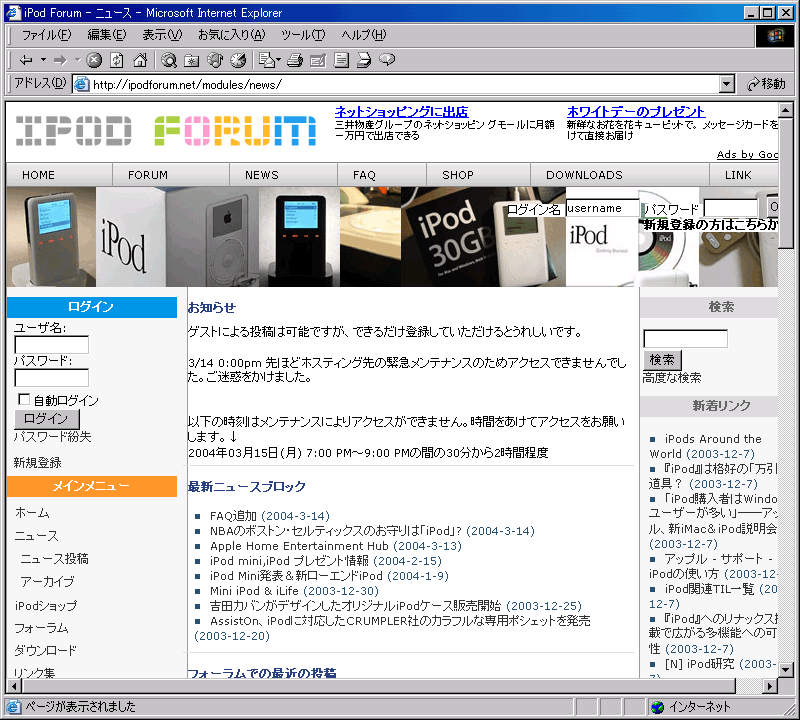This screenshot has height=720, width=800.
Task: Open the ニュース投稿 menu link
Action: pyautogui.click(x=55, y=559)
